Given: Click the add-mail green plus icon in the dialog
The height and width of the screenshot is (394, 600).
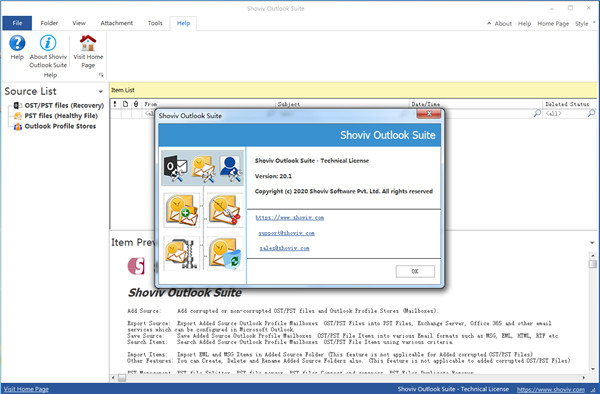Looking at the screenshot, I should tap(182, 210).
